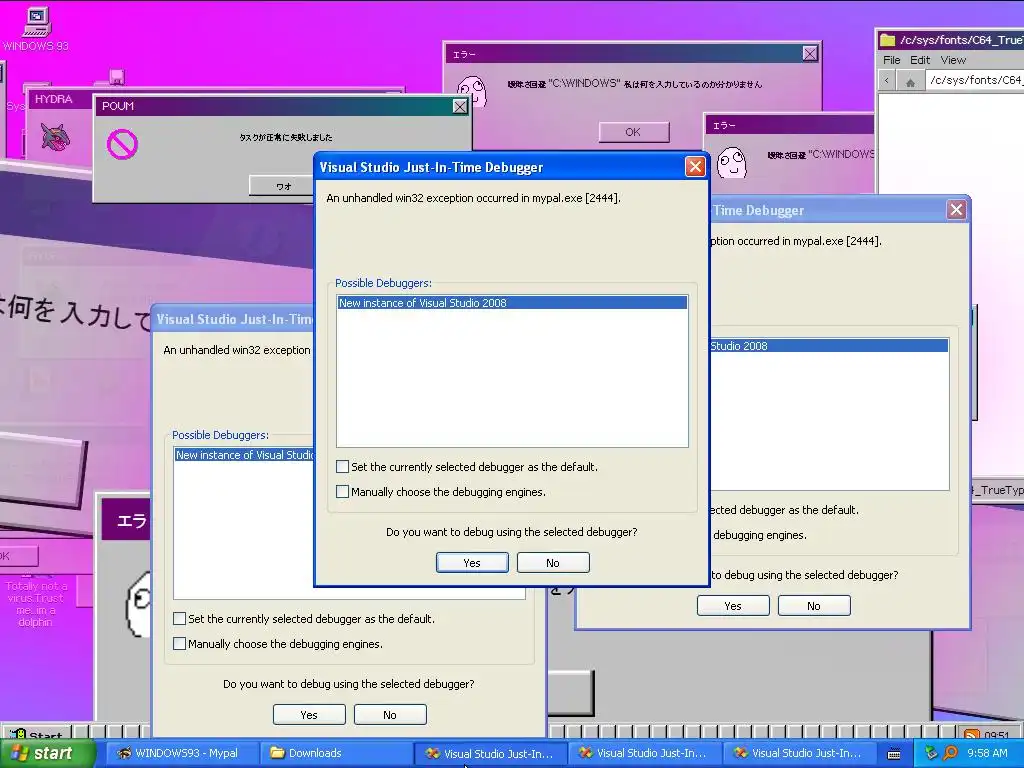The image size is (1024, 768).
Task: Check manual engines box in the bottom-left dialog
Action: pos(180,643)
